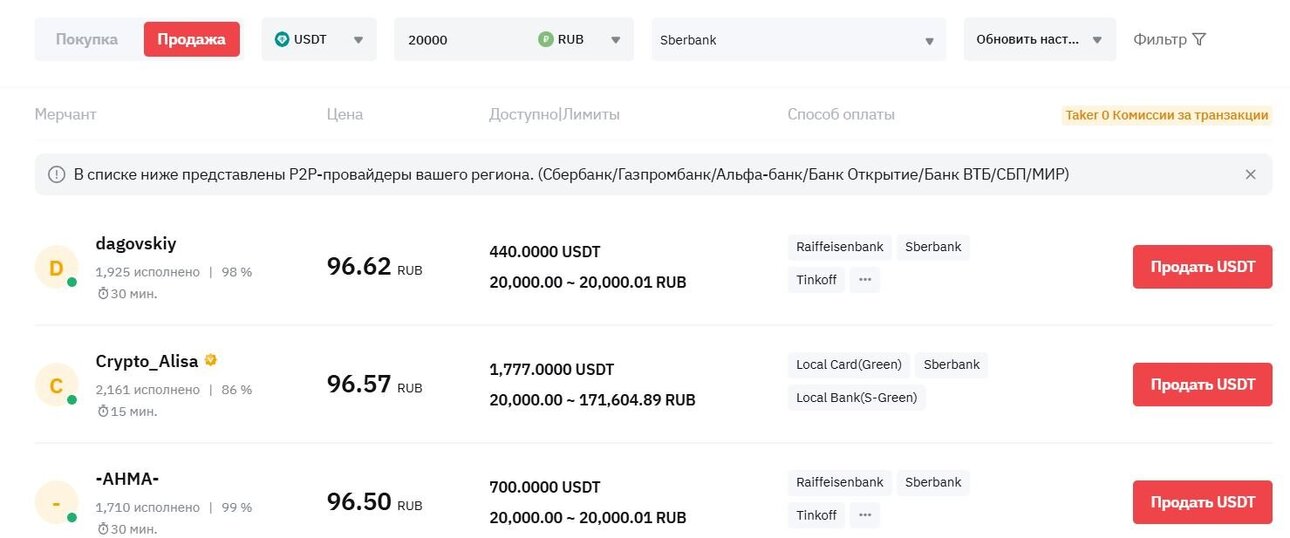Sell USDT to Crypto_Alisa

pyautogui.click(x=1202, y=384)
